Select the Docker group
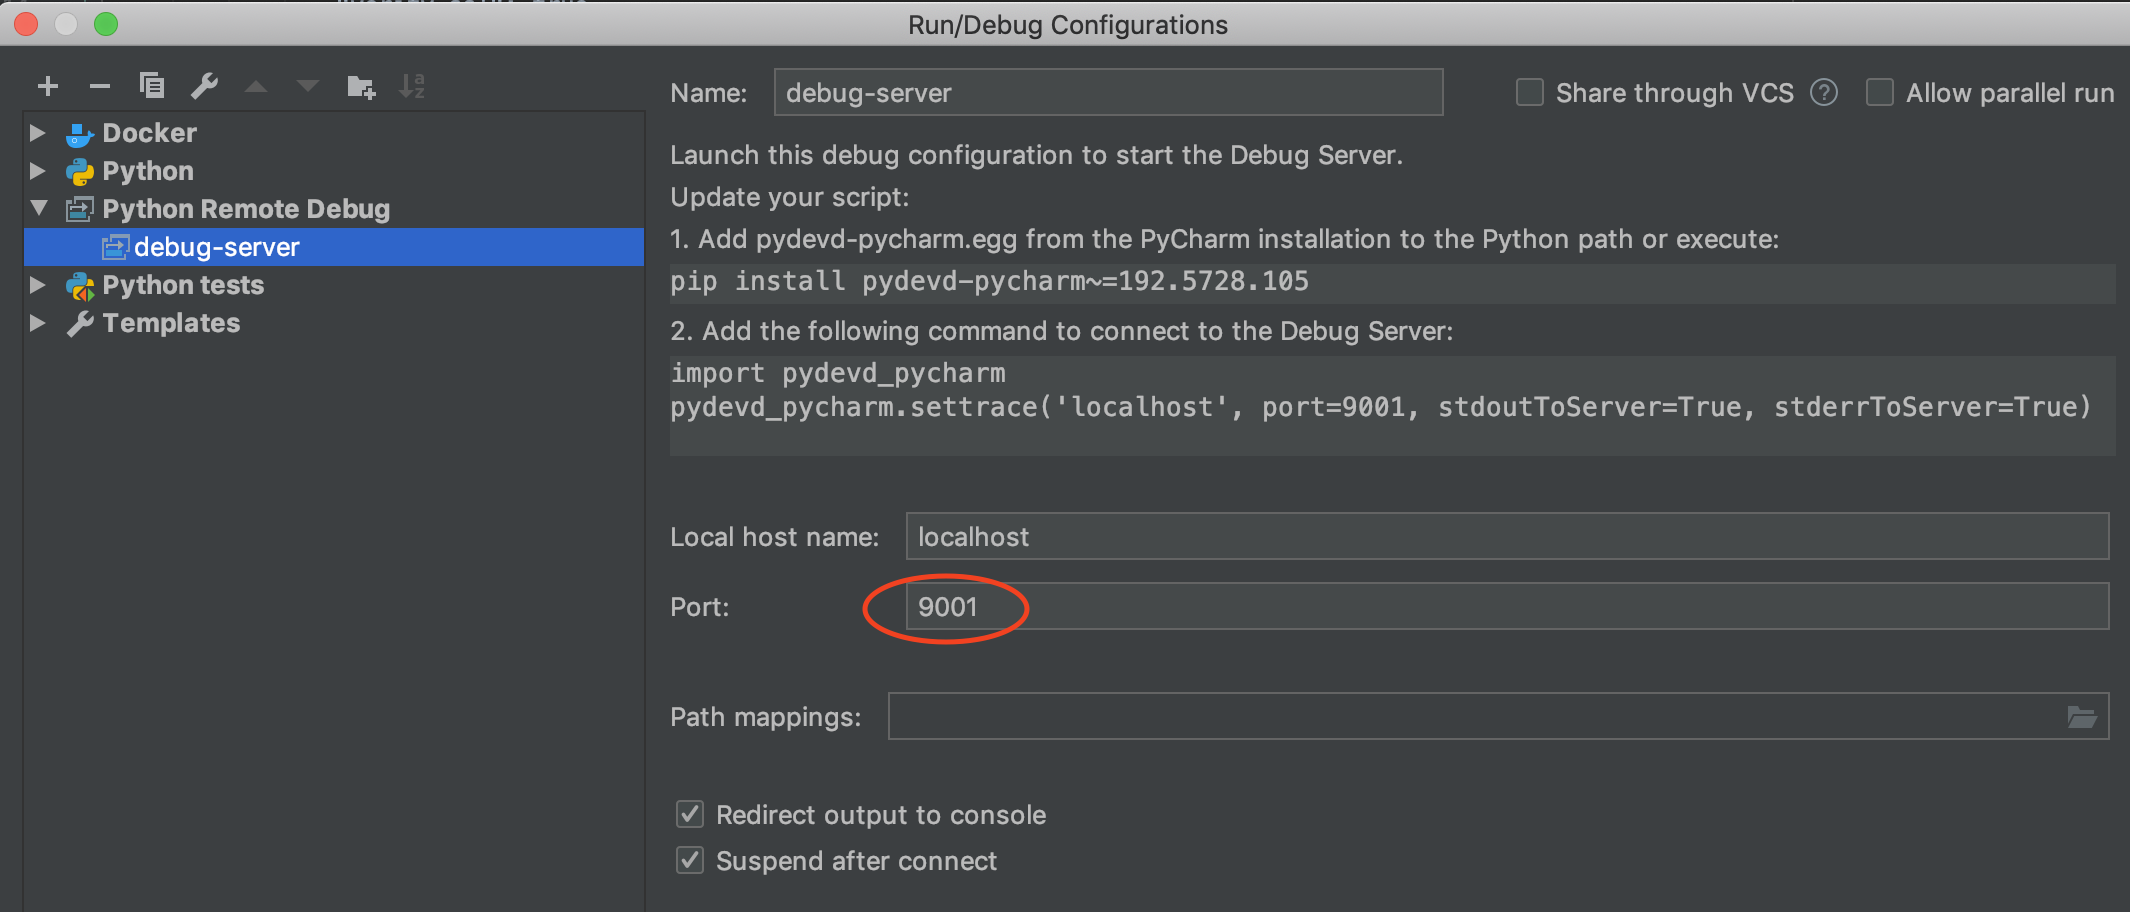Image resolution: width=2130 pixels, height=912 pixels. [150, 133]
